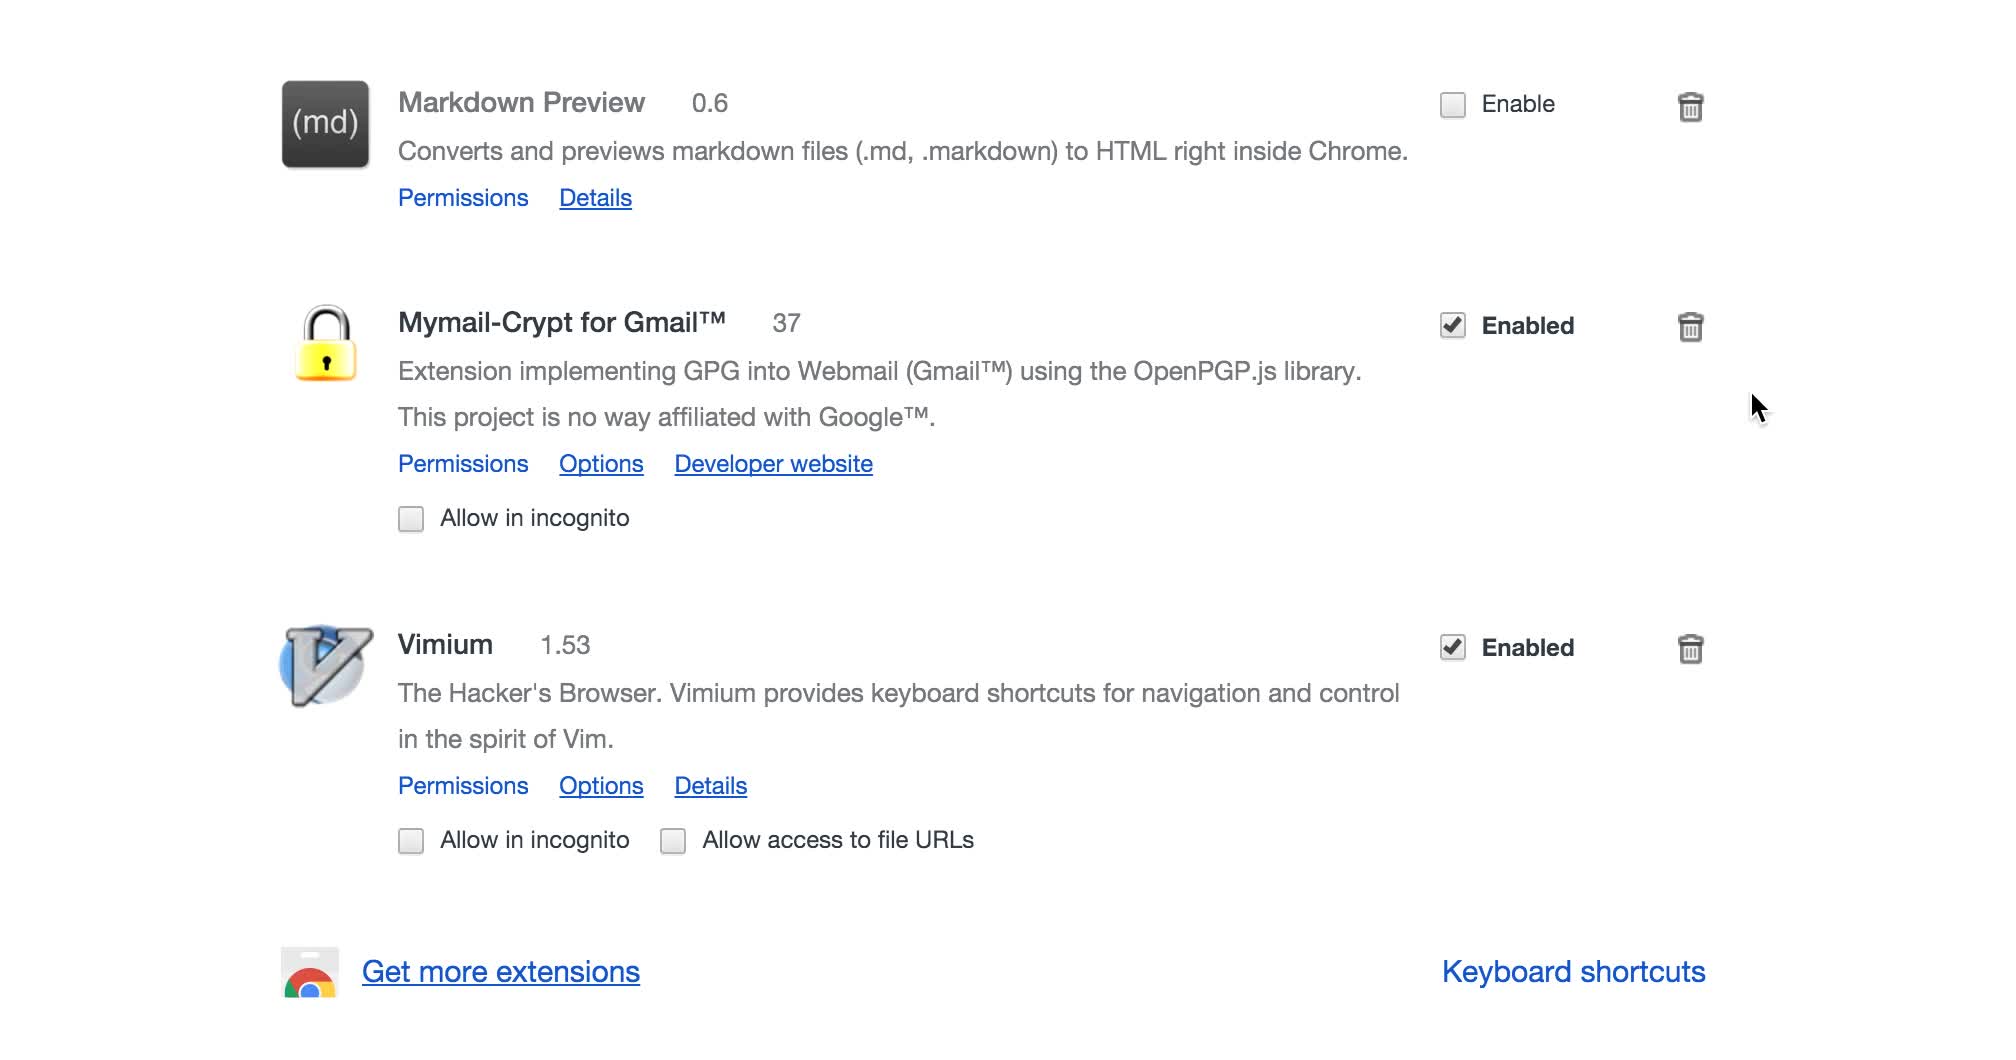Screen dimensions: 2016x1060
Task: Click the Mymail-Crypt for Gmail™ title
Action: (561, 323)
